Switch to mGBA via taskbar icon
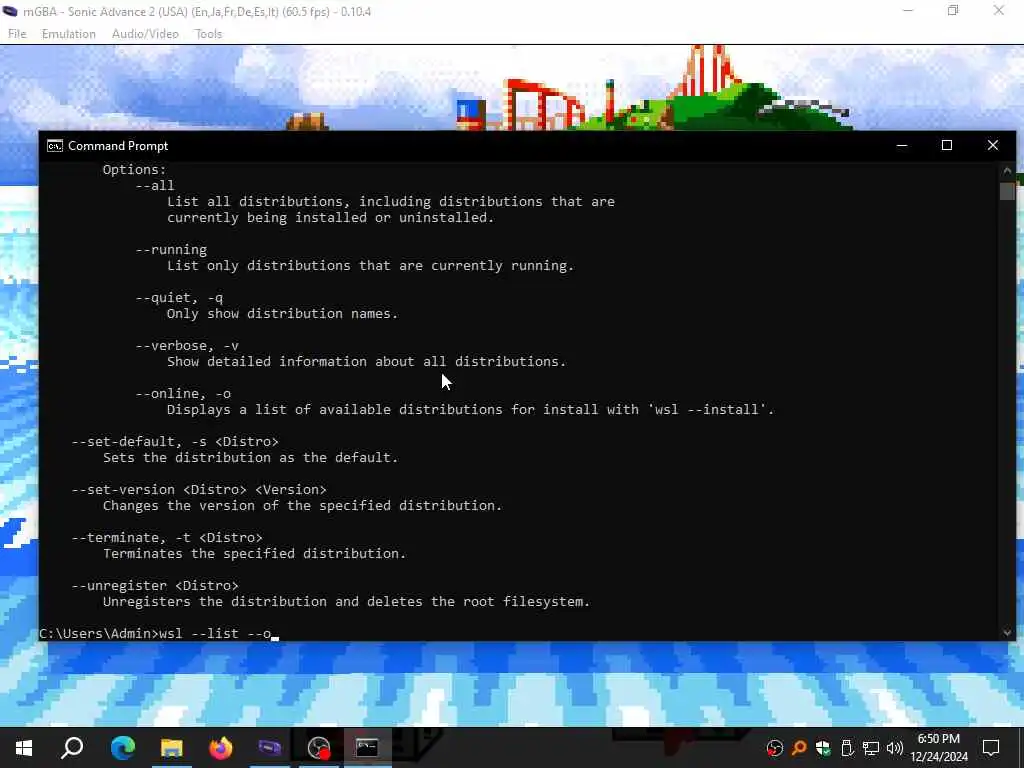Screen dimensions: 1024x768 click(x=270, y=748)
